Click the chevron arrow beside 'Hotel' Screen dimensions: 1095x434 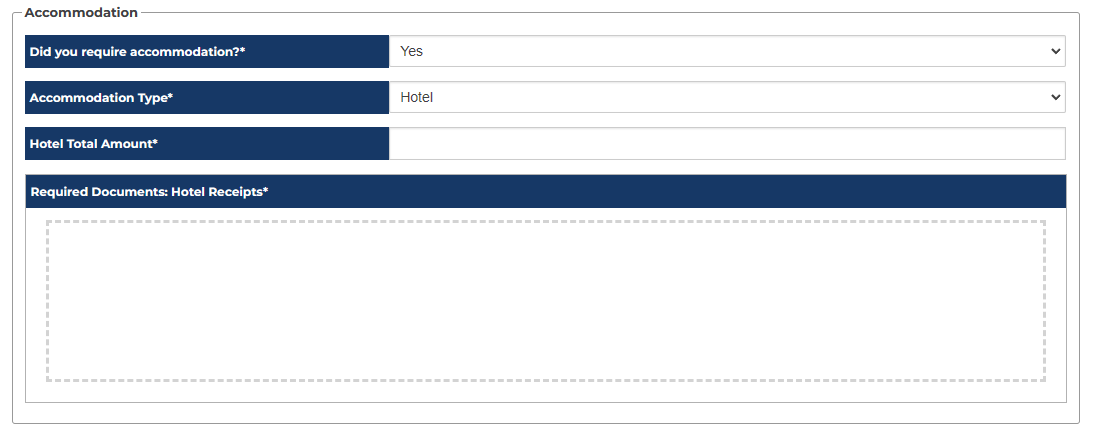[1056, 97]
